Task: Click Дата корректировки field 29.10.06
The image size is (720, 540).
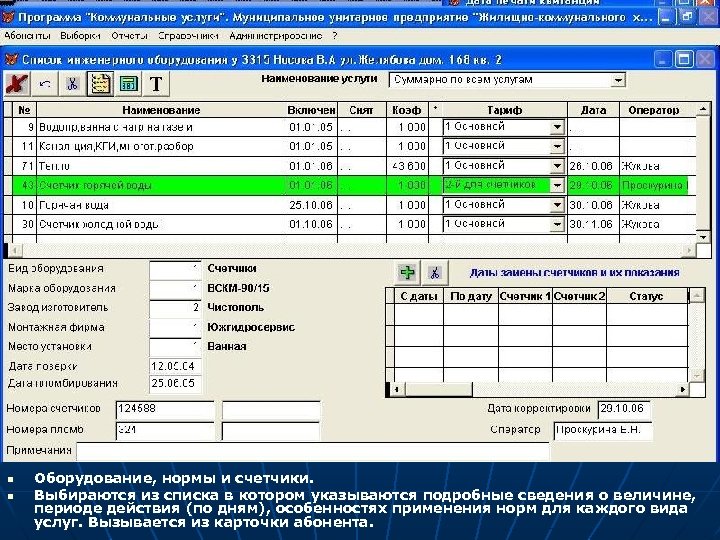Action: 624,409
